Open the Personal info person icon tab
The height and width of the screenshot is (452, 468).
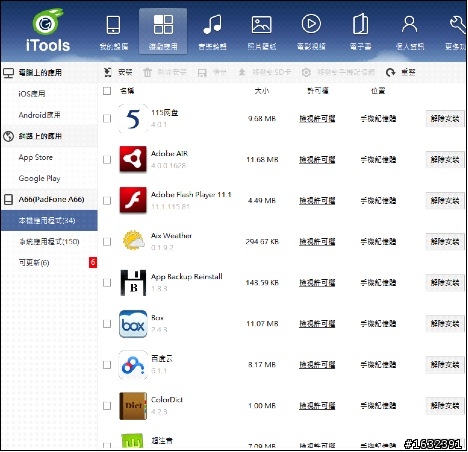[x=410, y=32]
